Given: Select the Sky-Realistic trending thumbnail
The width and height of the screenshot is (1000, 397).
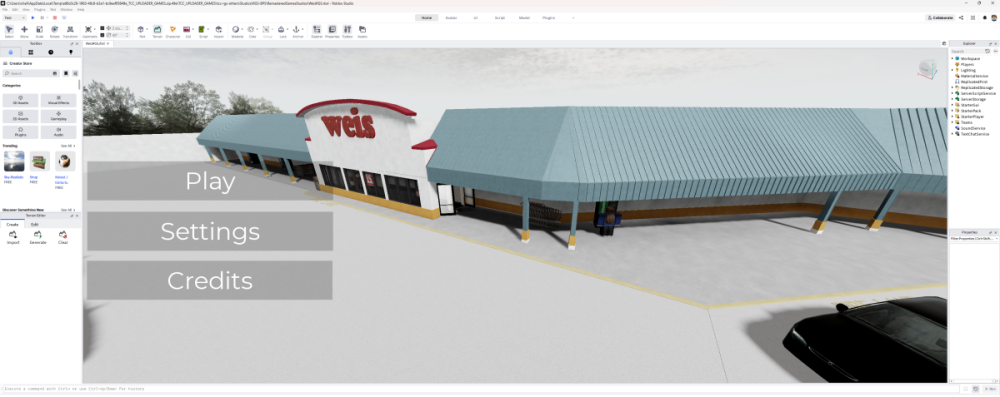Looking at the screenshot, I should coord(14,161).
